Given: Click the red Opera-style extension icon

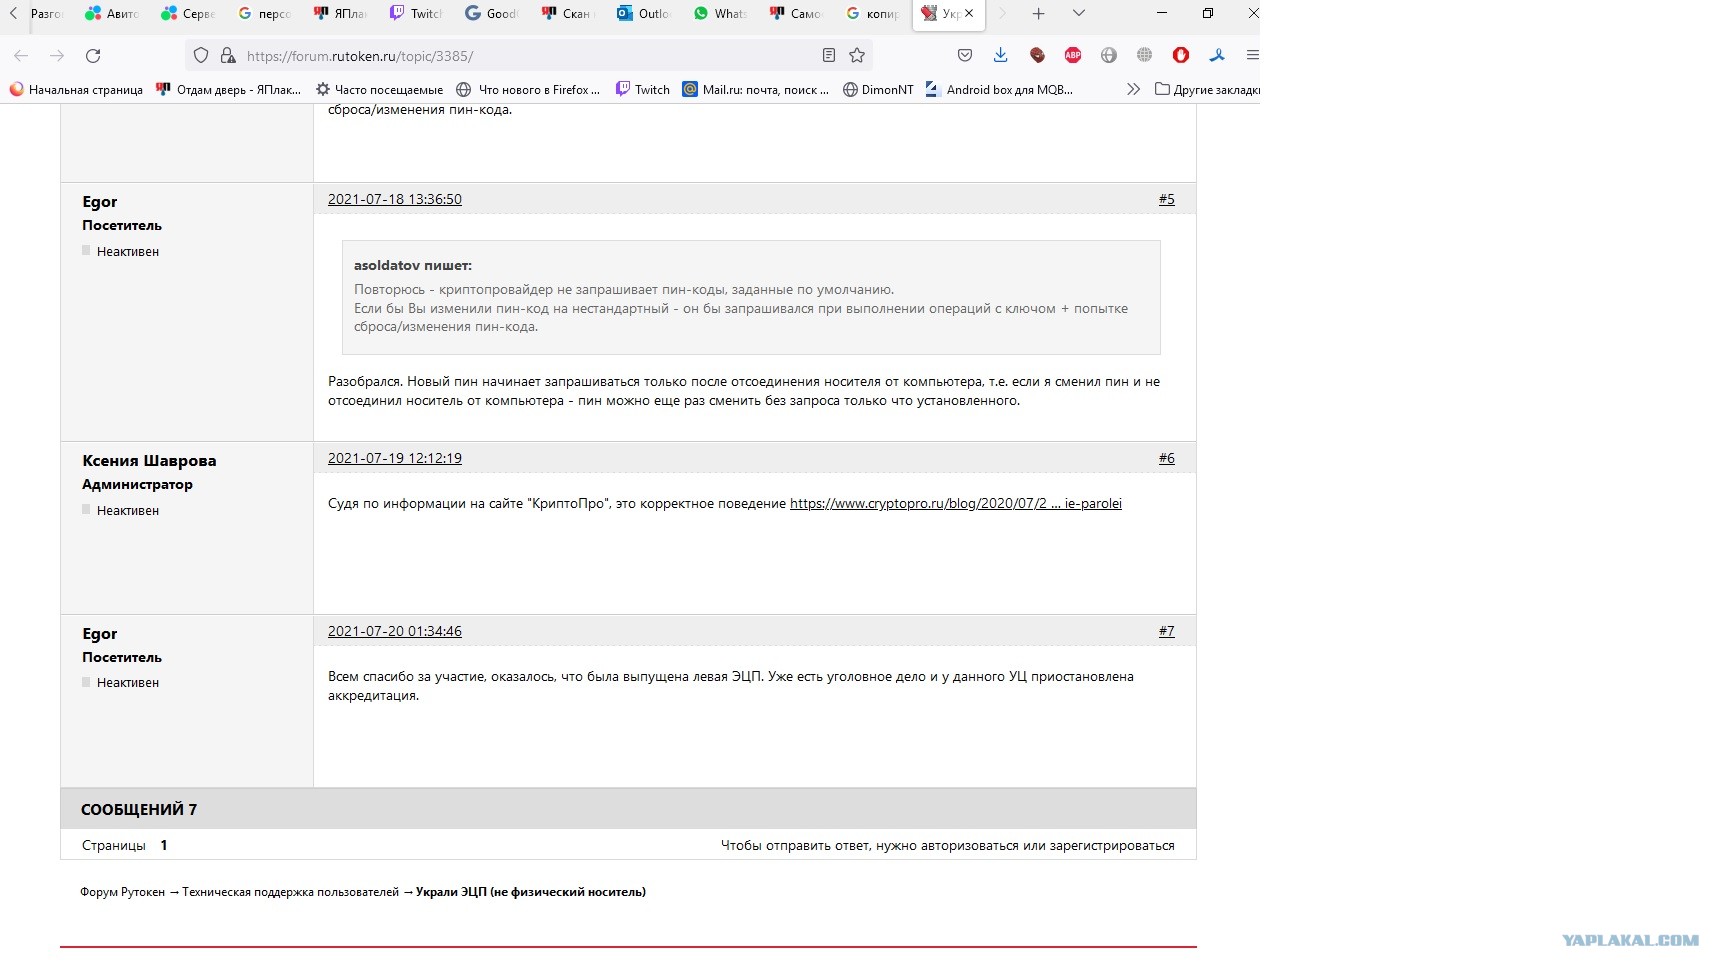Looking at the screenshot, I should point(1181,56).
